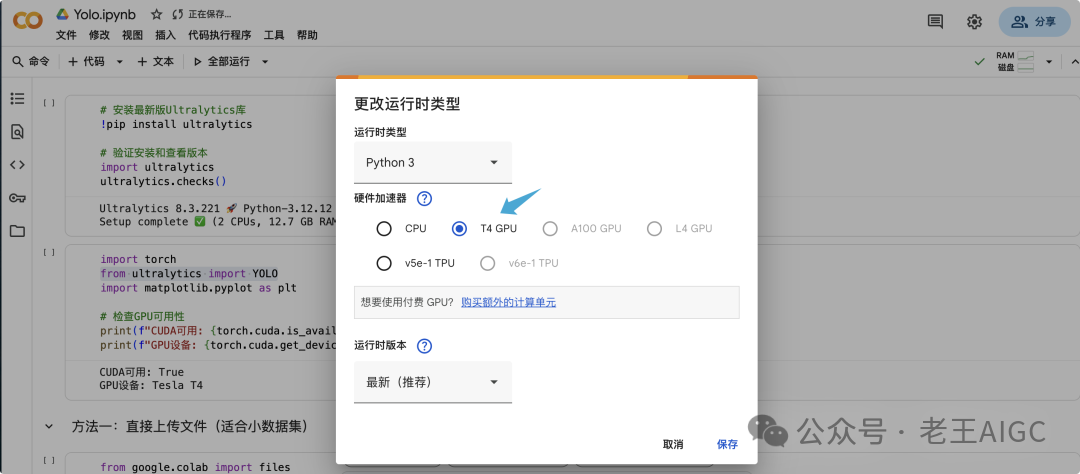Screen dimensions: 1080x474
Task: Open the 文件 menu
Action: (66, 35)
